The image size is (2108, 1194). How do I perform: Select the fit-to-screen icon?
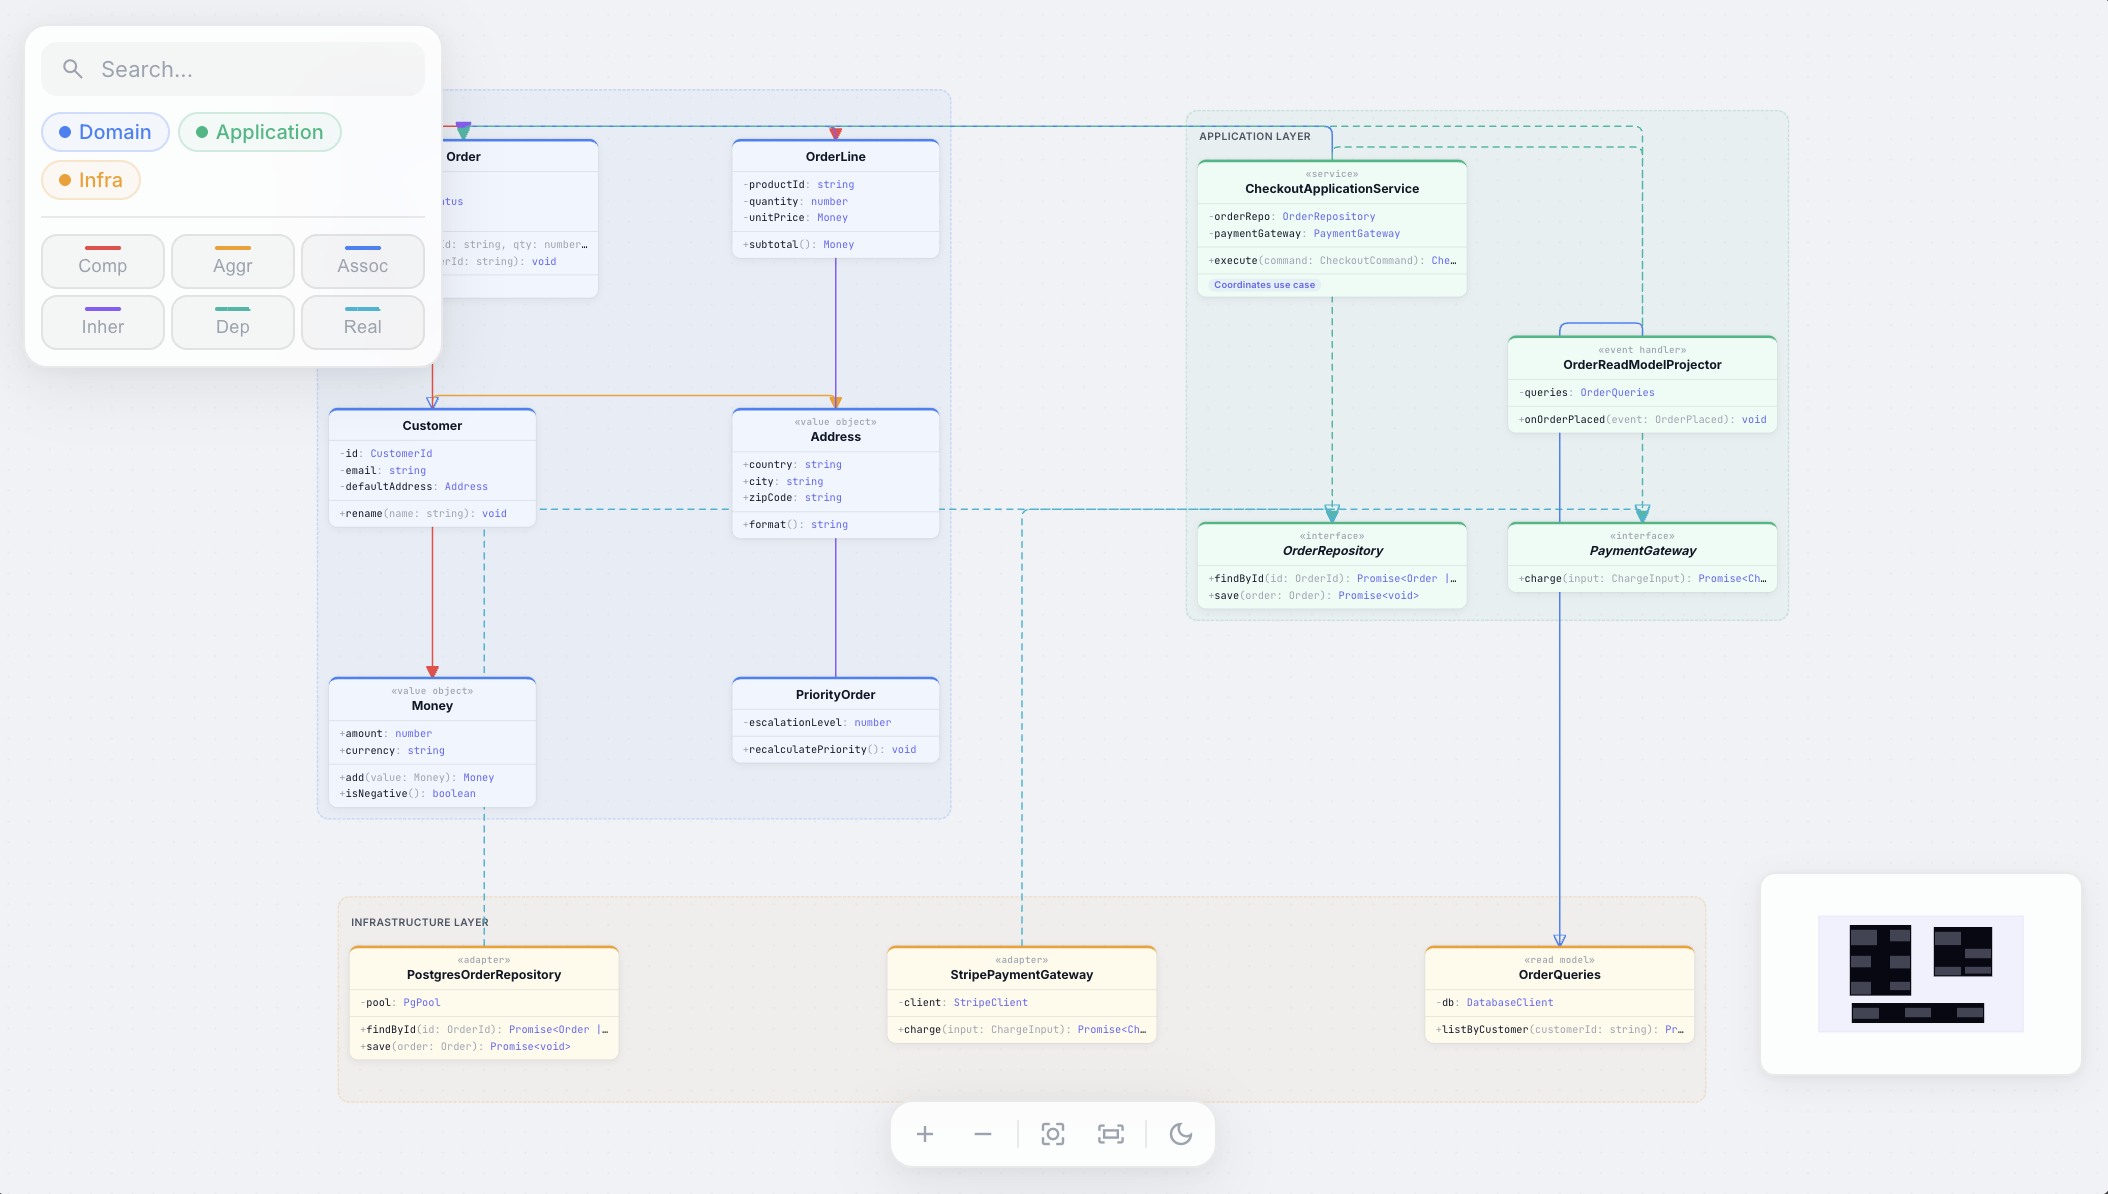click(x=1111, y=1134)
